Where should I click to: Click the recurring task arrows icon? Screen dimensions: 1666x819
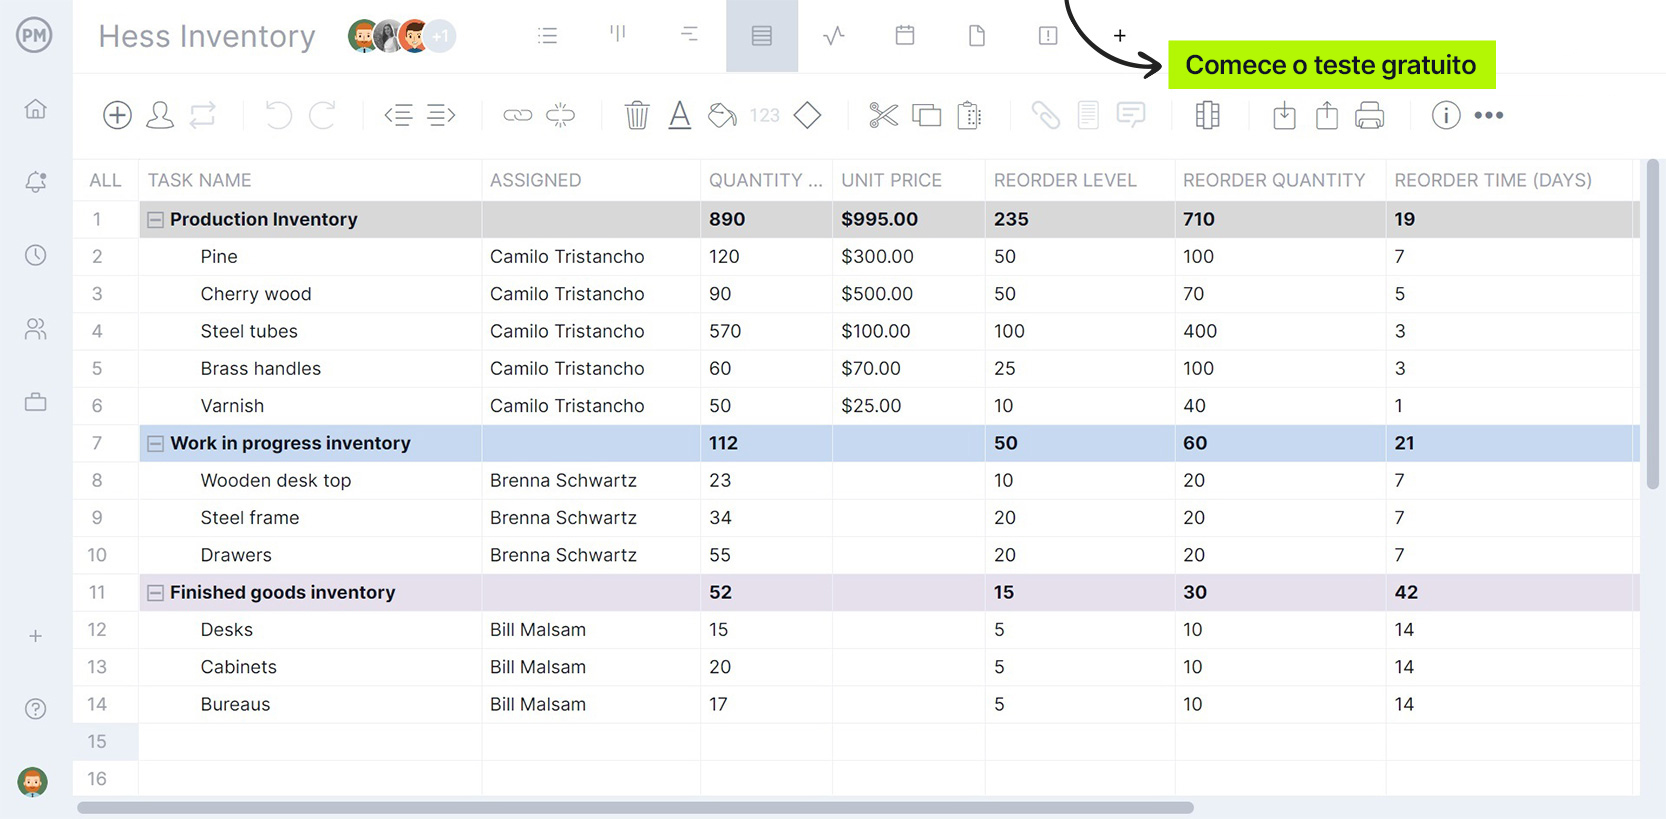pos(203,115)
